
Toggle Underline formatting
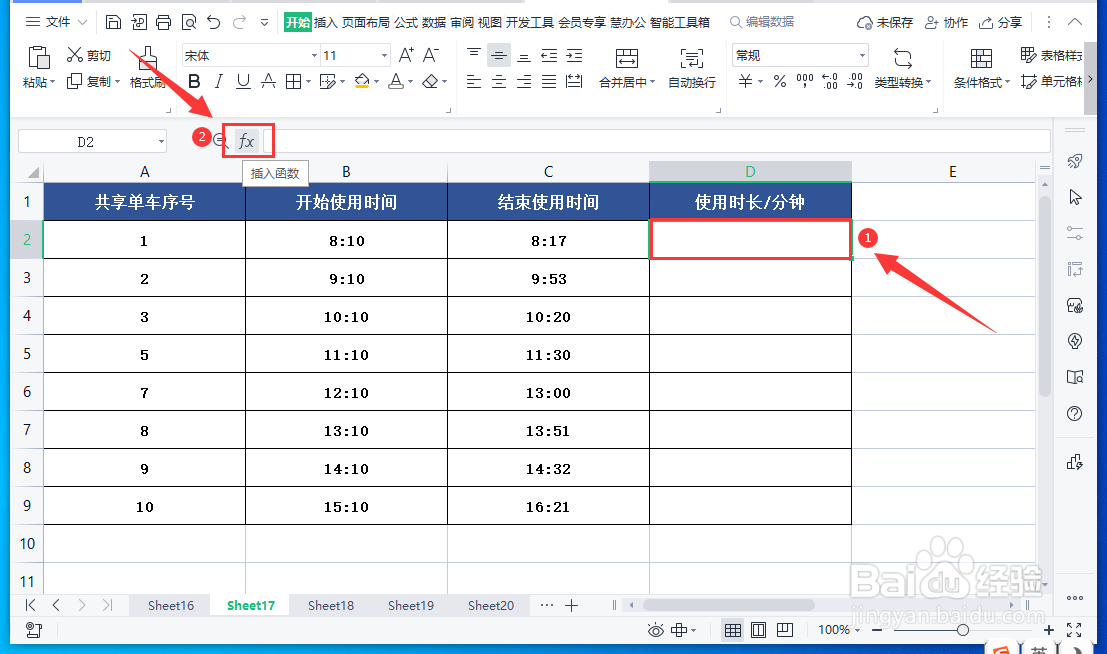(244, 82)
